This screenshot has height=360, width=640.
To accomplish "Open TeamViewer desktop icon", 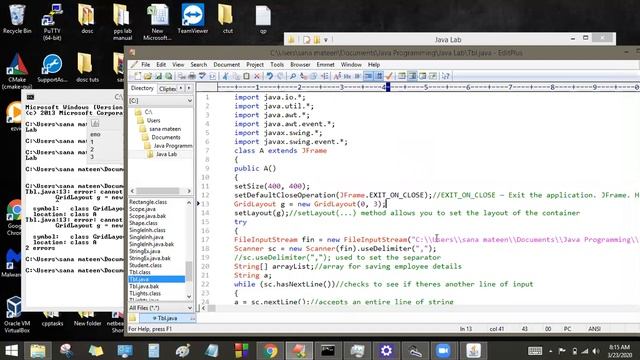I will (193, 19).
